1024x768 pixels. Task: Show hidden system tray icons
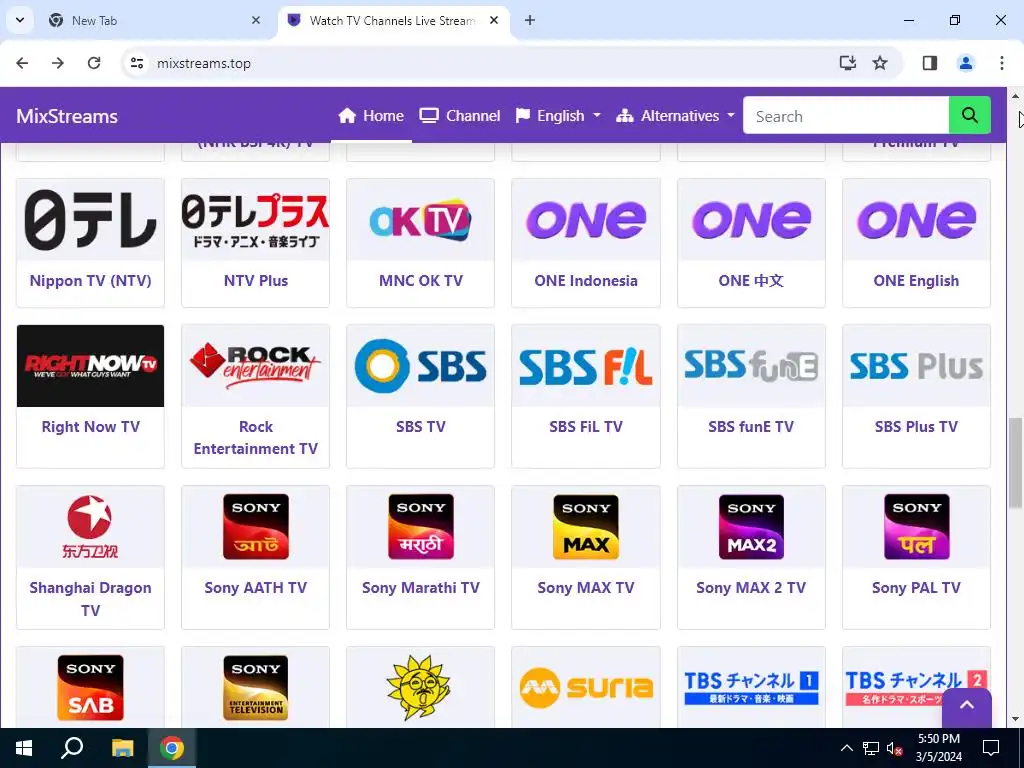pos(846,748)
